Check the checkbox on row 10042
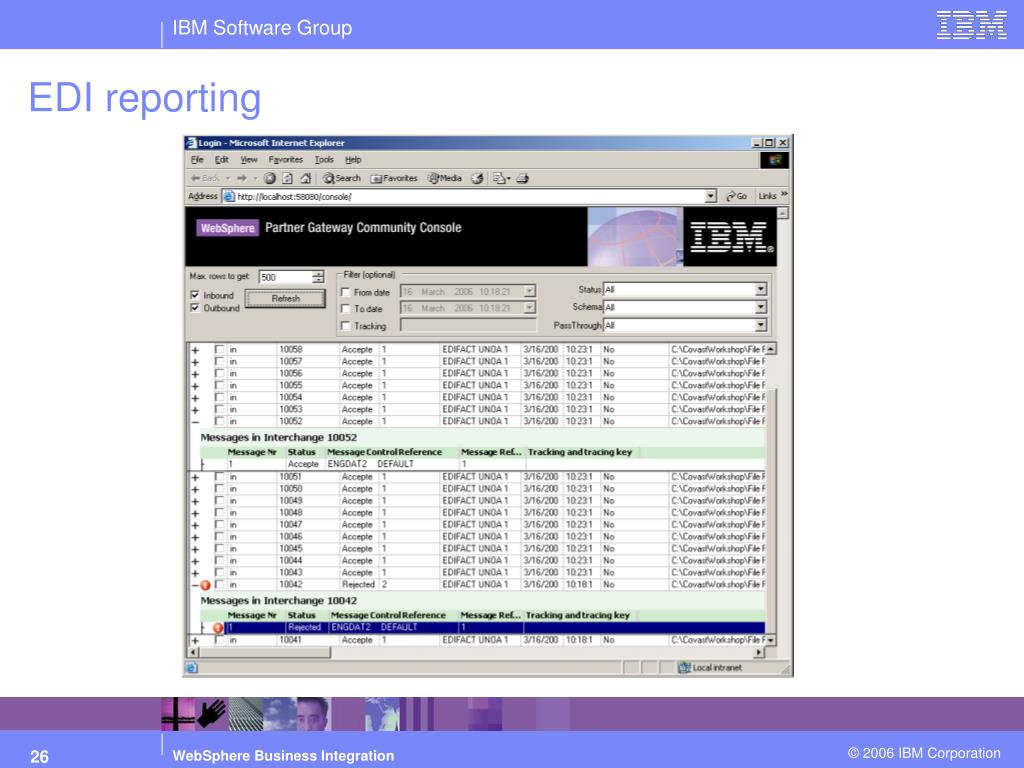The height and width of the screenshot is (768, 1024). click(x=219, y=584)
